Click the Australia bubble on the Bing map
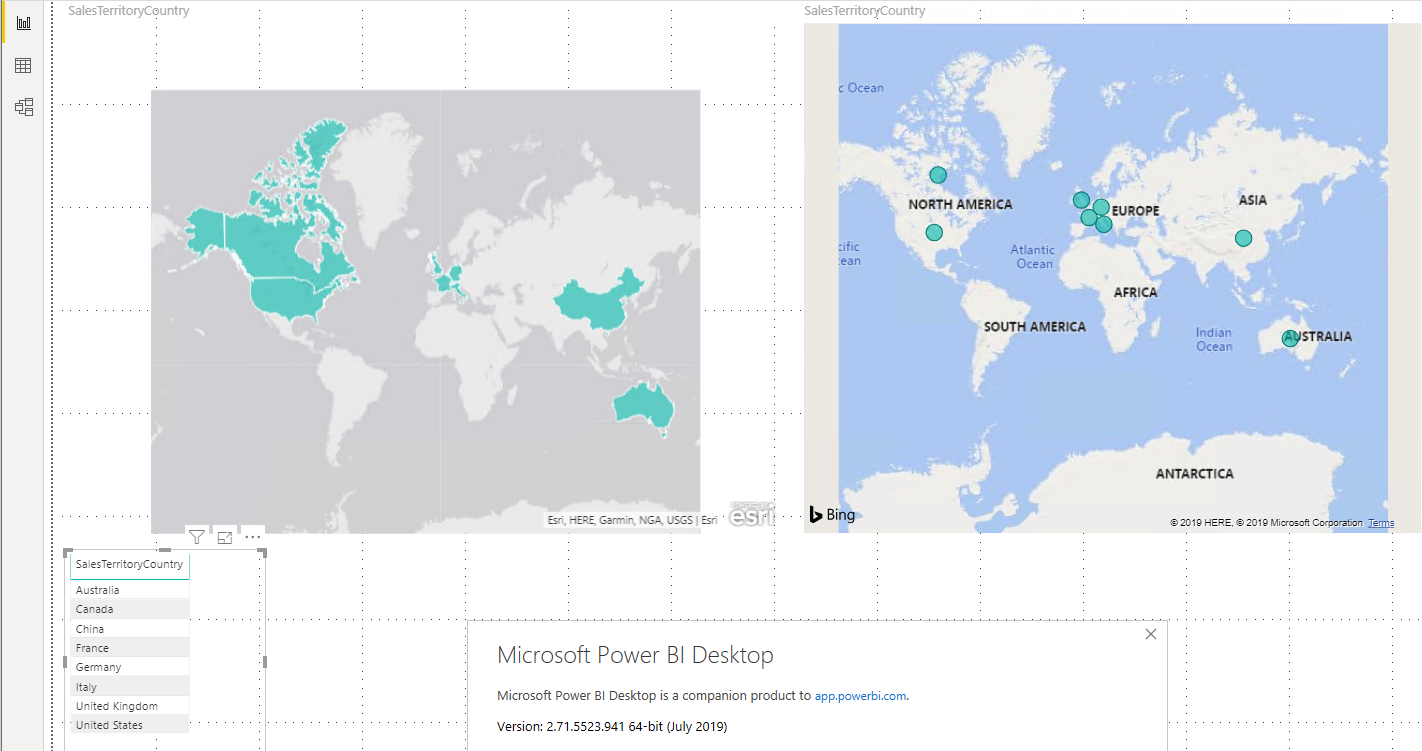 click(x=1290, y=338)
